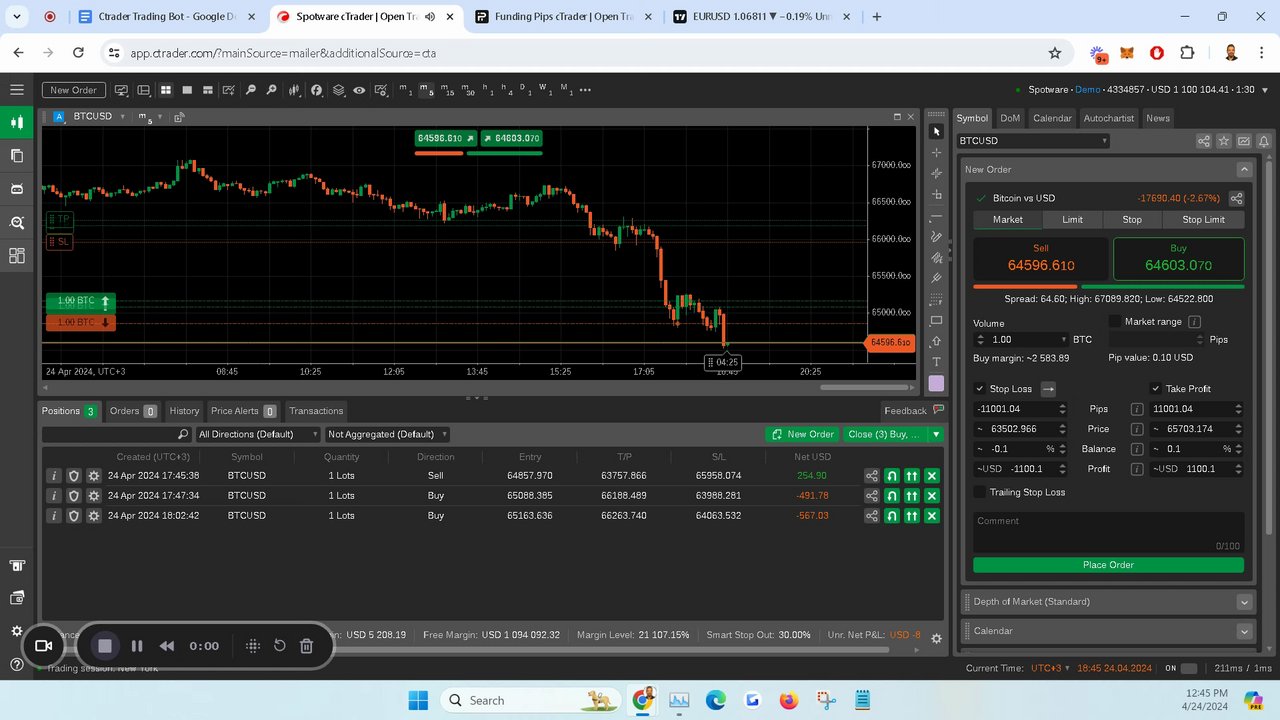Open protection shield for 17:47:34 position
The width and height of the screenshot is (1280, 720).
(74, 496)
